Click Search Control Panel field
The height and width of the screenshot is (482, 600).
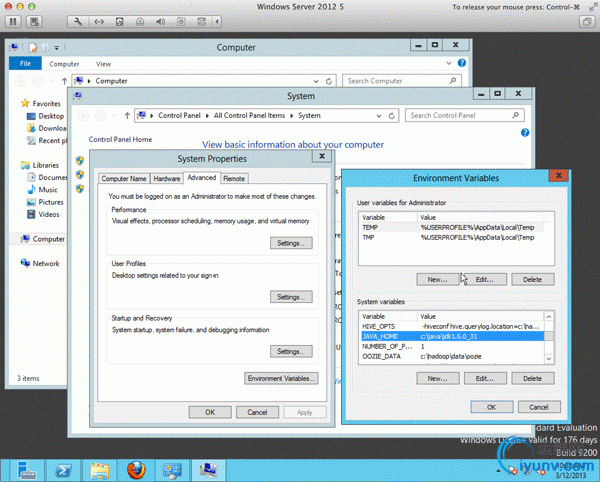pyautogui.click(x=465, y=116)
